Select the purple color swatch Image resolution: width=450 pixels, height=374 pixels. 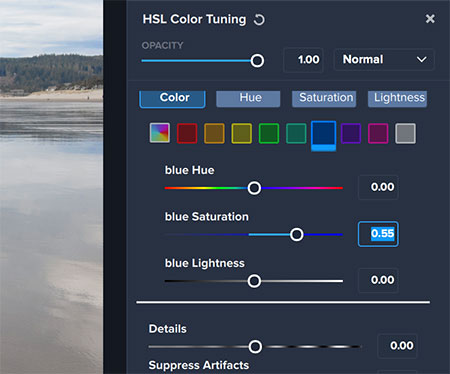[351, 133]
